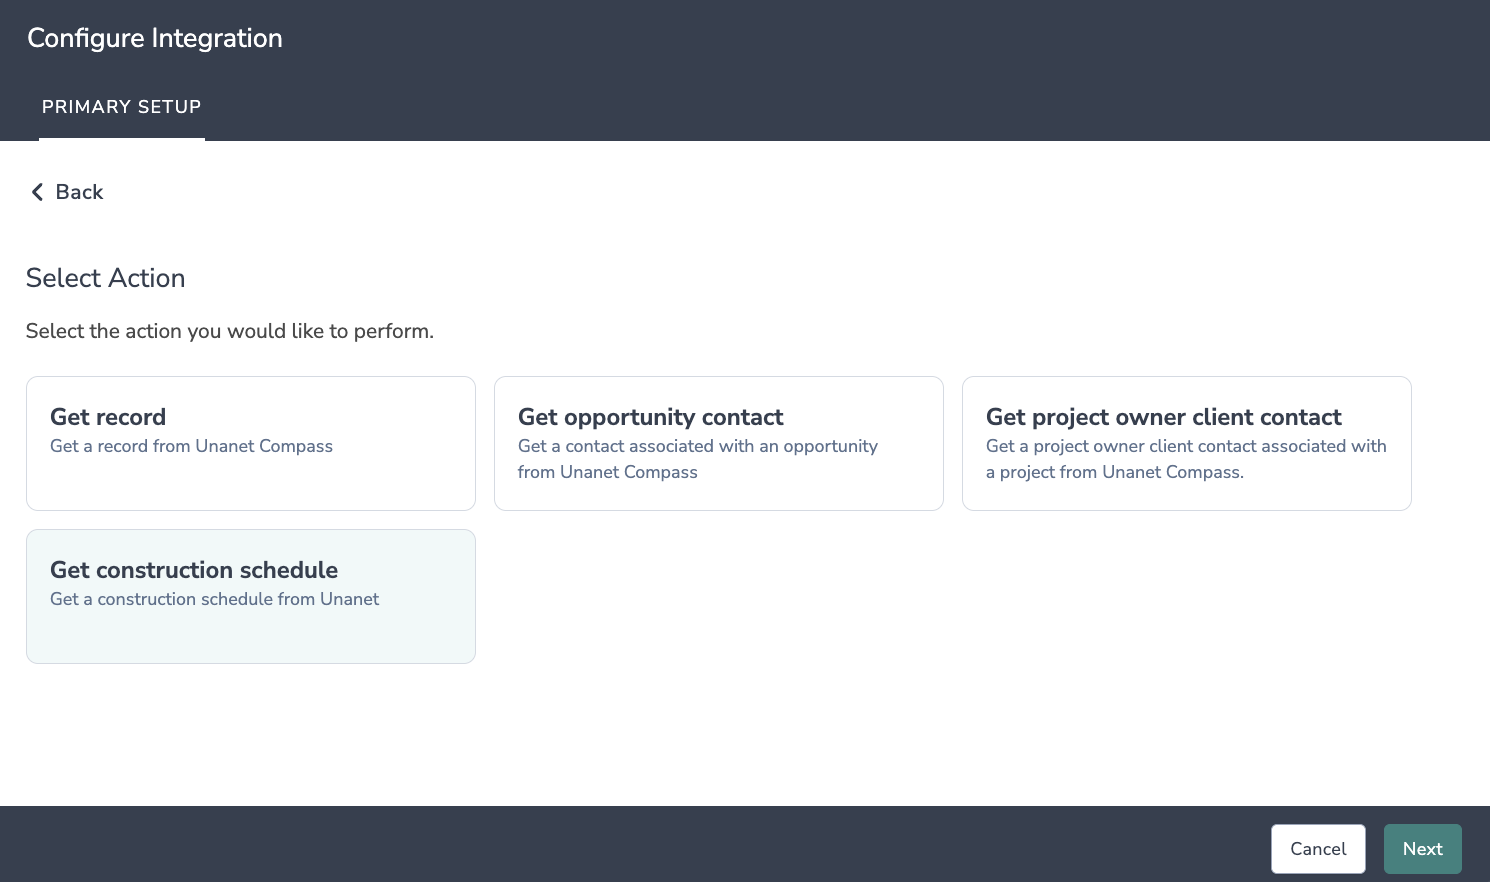Click the Select Action heading
Image resolution: width=1490 pixels, height=882 pixels.
(x=105, y=278)
